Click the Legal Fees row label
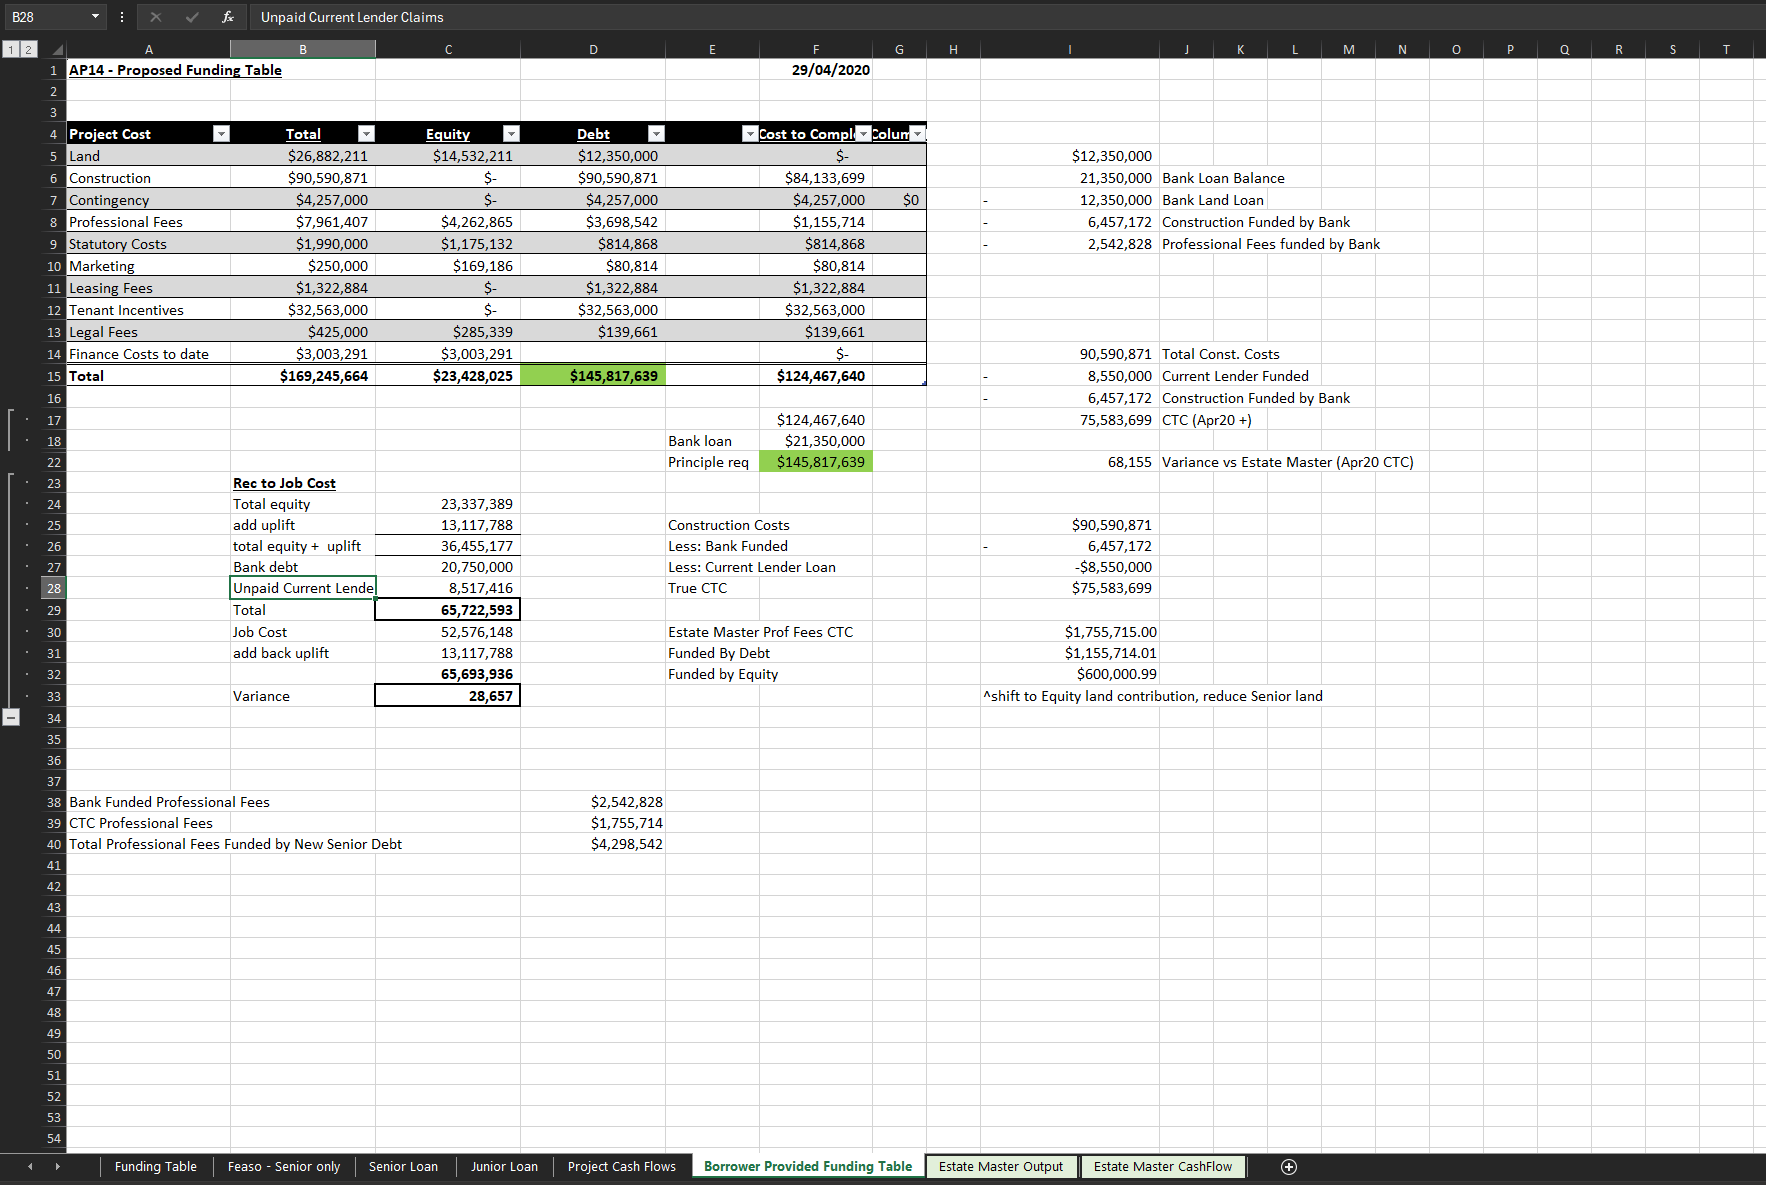Image resolution: width=1766 pixels, height=1185 pixels. pyautogui.click(x=148, y=332)
